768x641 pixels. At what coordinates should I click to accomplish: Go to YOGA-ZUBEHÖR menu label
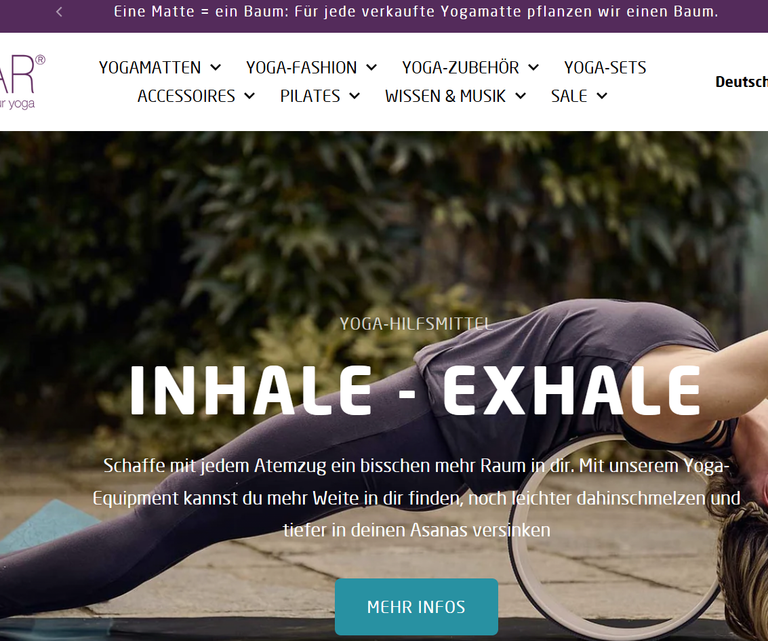click(x=460, y=68)
